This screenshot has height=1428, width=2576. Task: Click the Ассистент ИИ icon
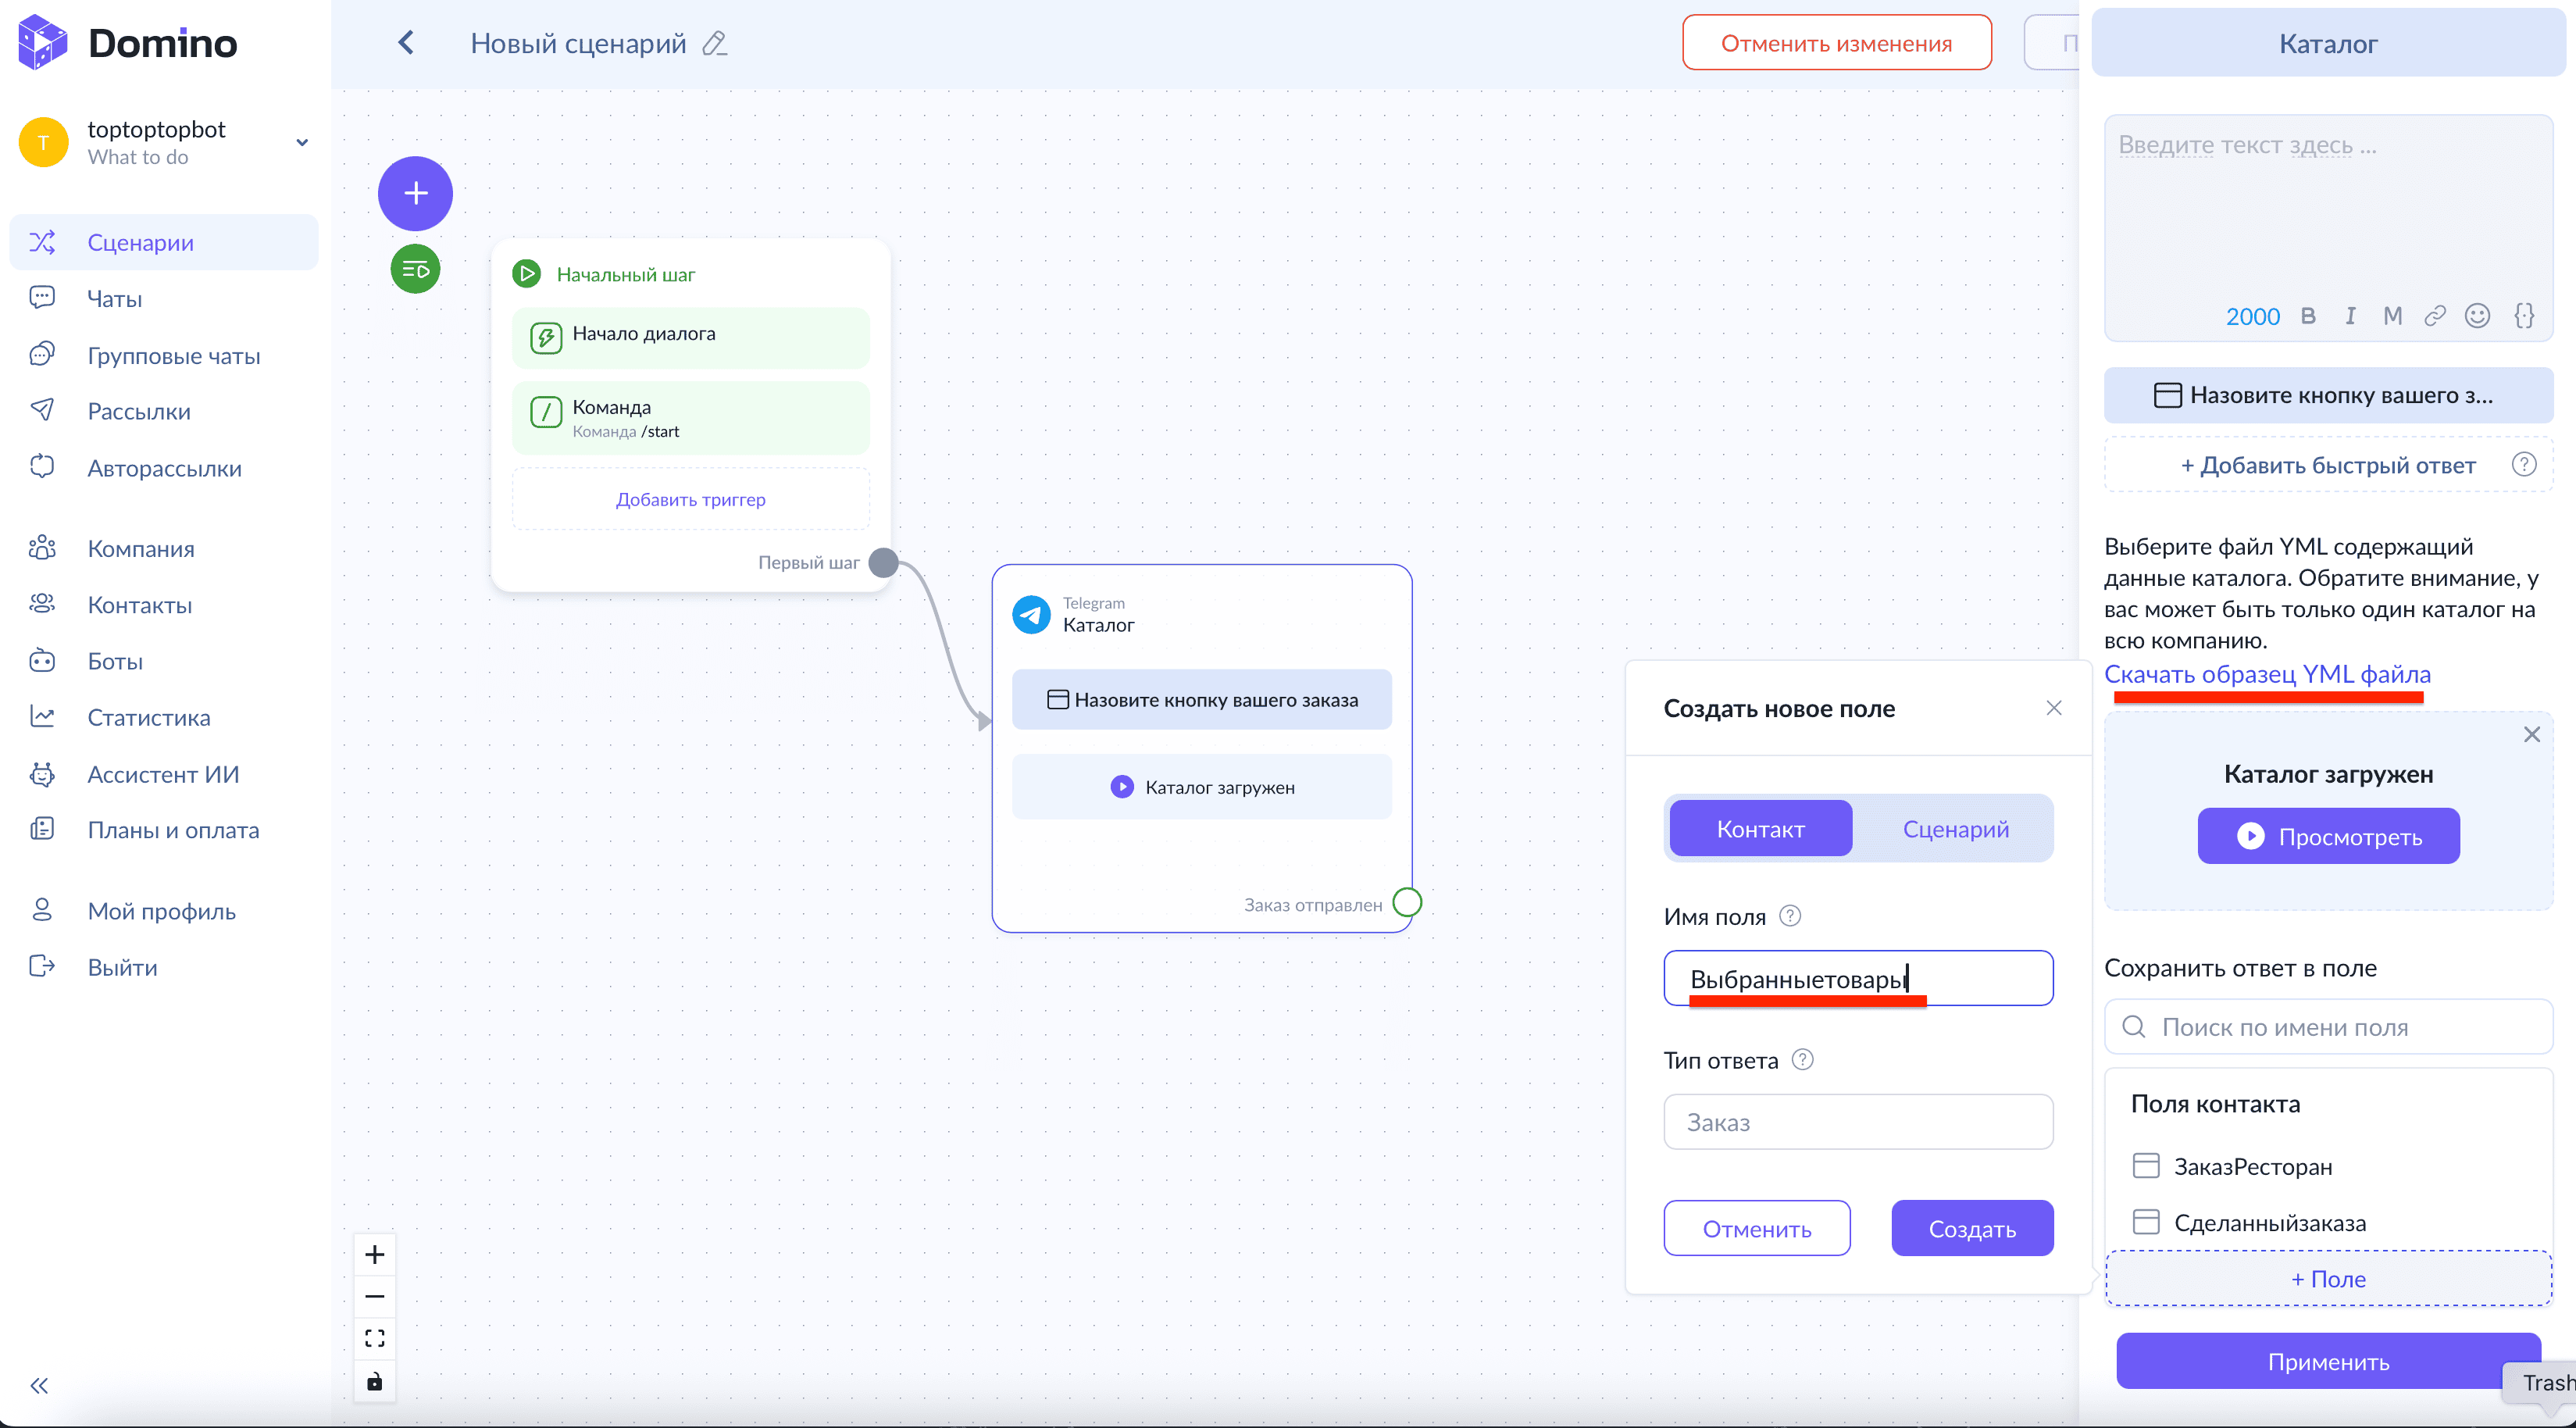(x=42, y=773)
